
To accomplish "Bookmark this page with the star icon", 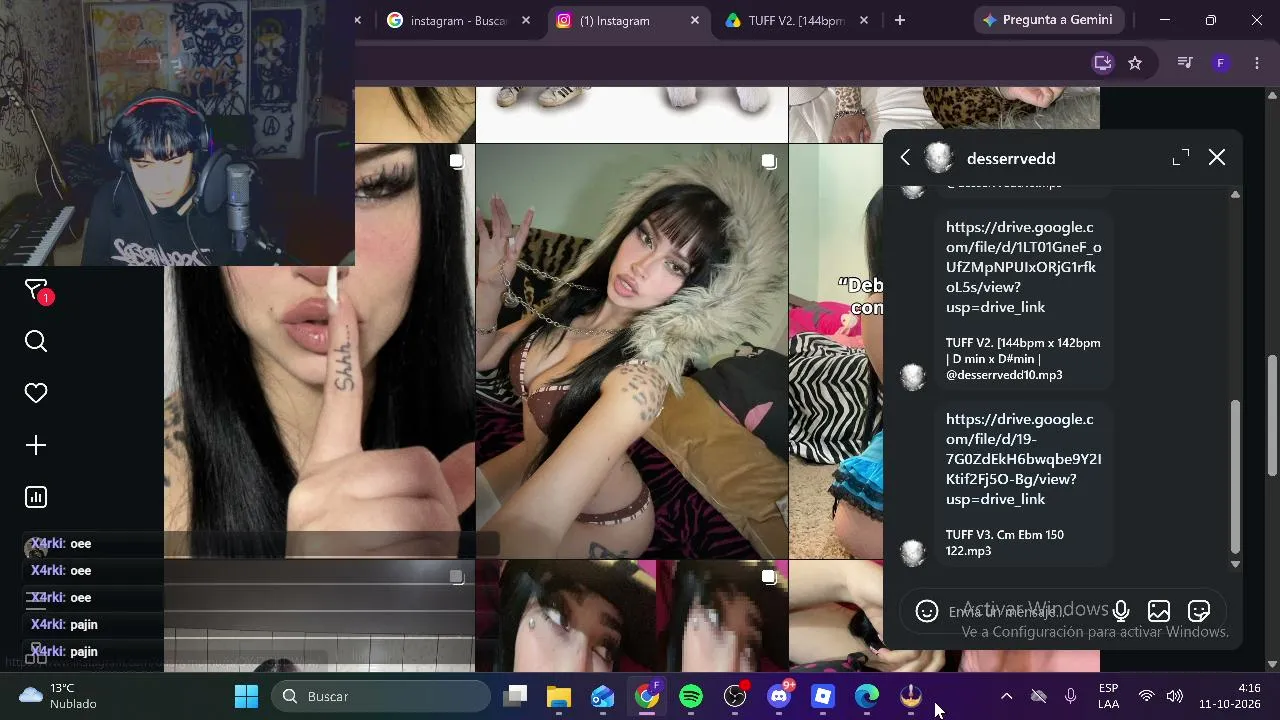I will tap(1135, 63).
